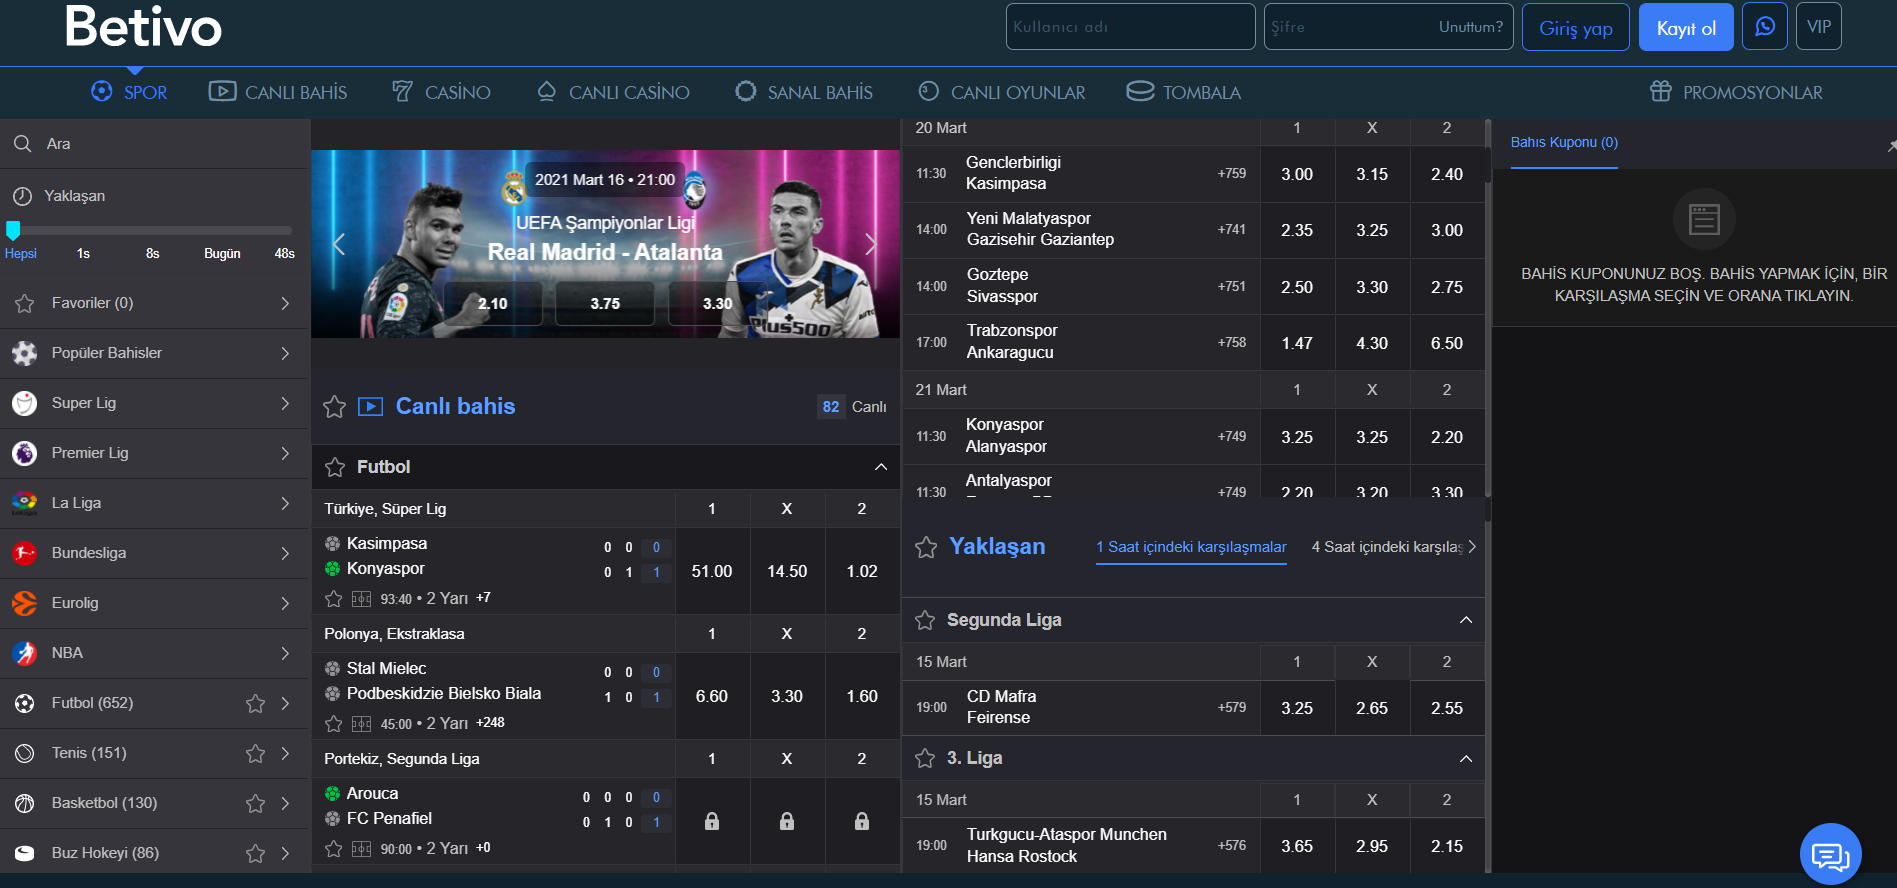Open the CASİNO menu tab
Image resolution: width=1897 pixels, height=888 pixels.
pyautogui.click(x=441, y=92)
